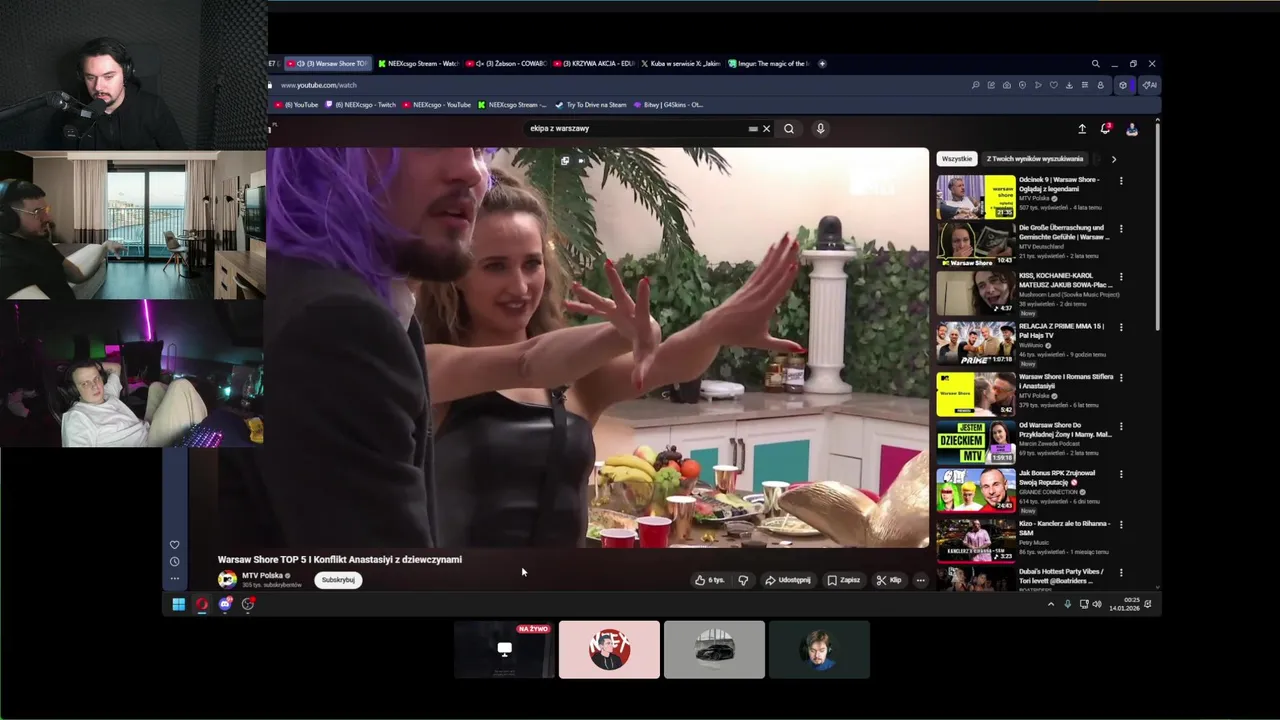Open the Opera AI button in address bar
The height and width of the screenshot is (720, 1280).
click(1150, 85)
